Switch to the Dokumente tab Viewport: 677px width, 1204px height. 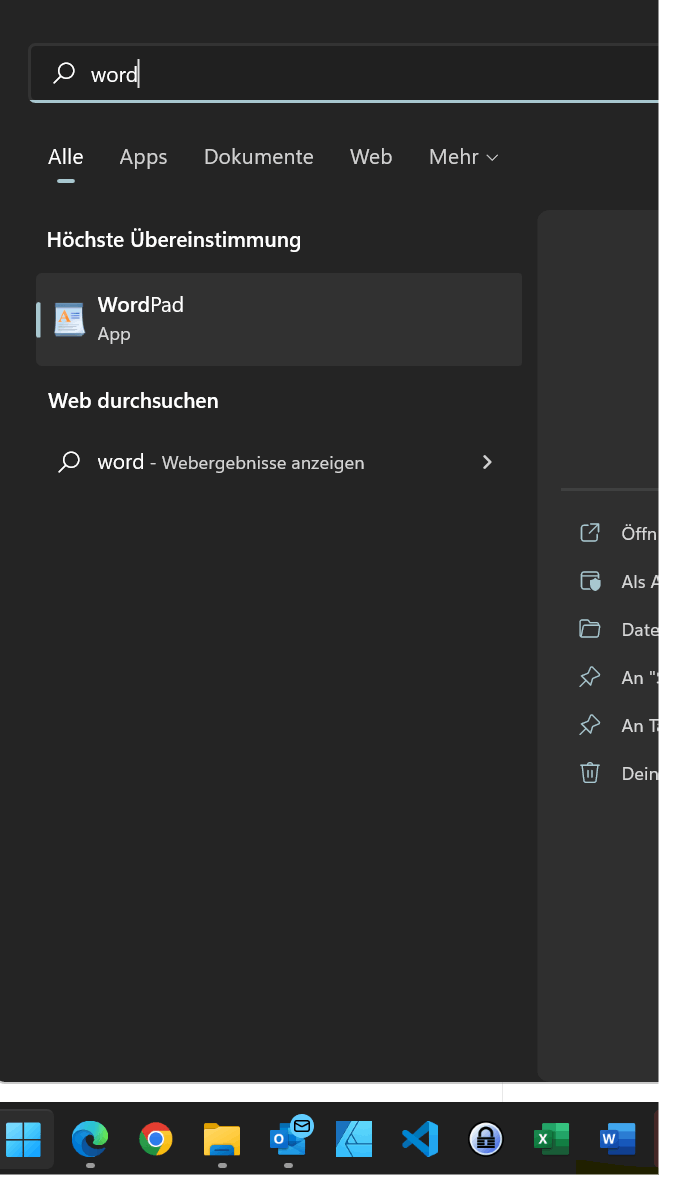pyautogui.click(x=259, y=157)
